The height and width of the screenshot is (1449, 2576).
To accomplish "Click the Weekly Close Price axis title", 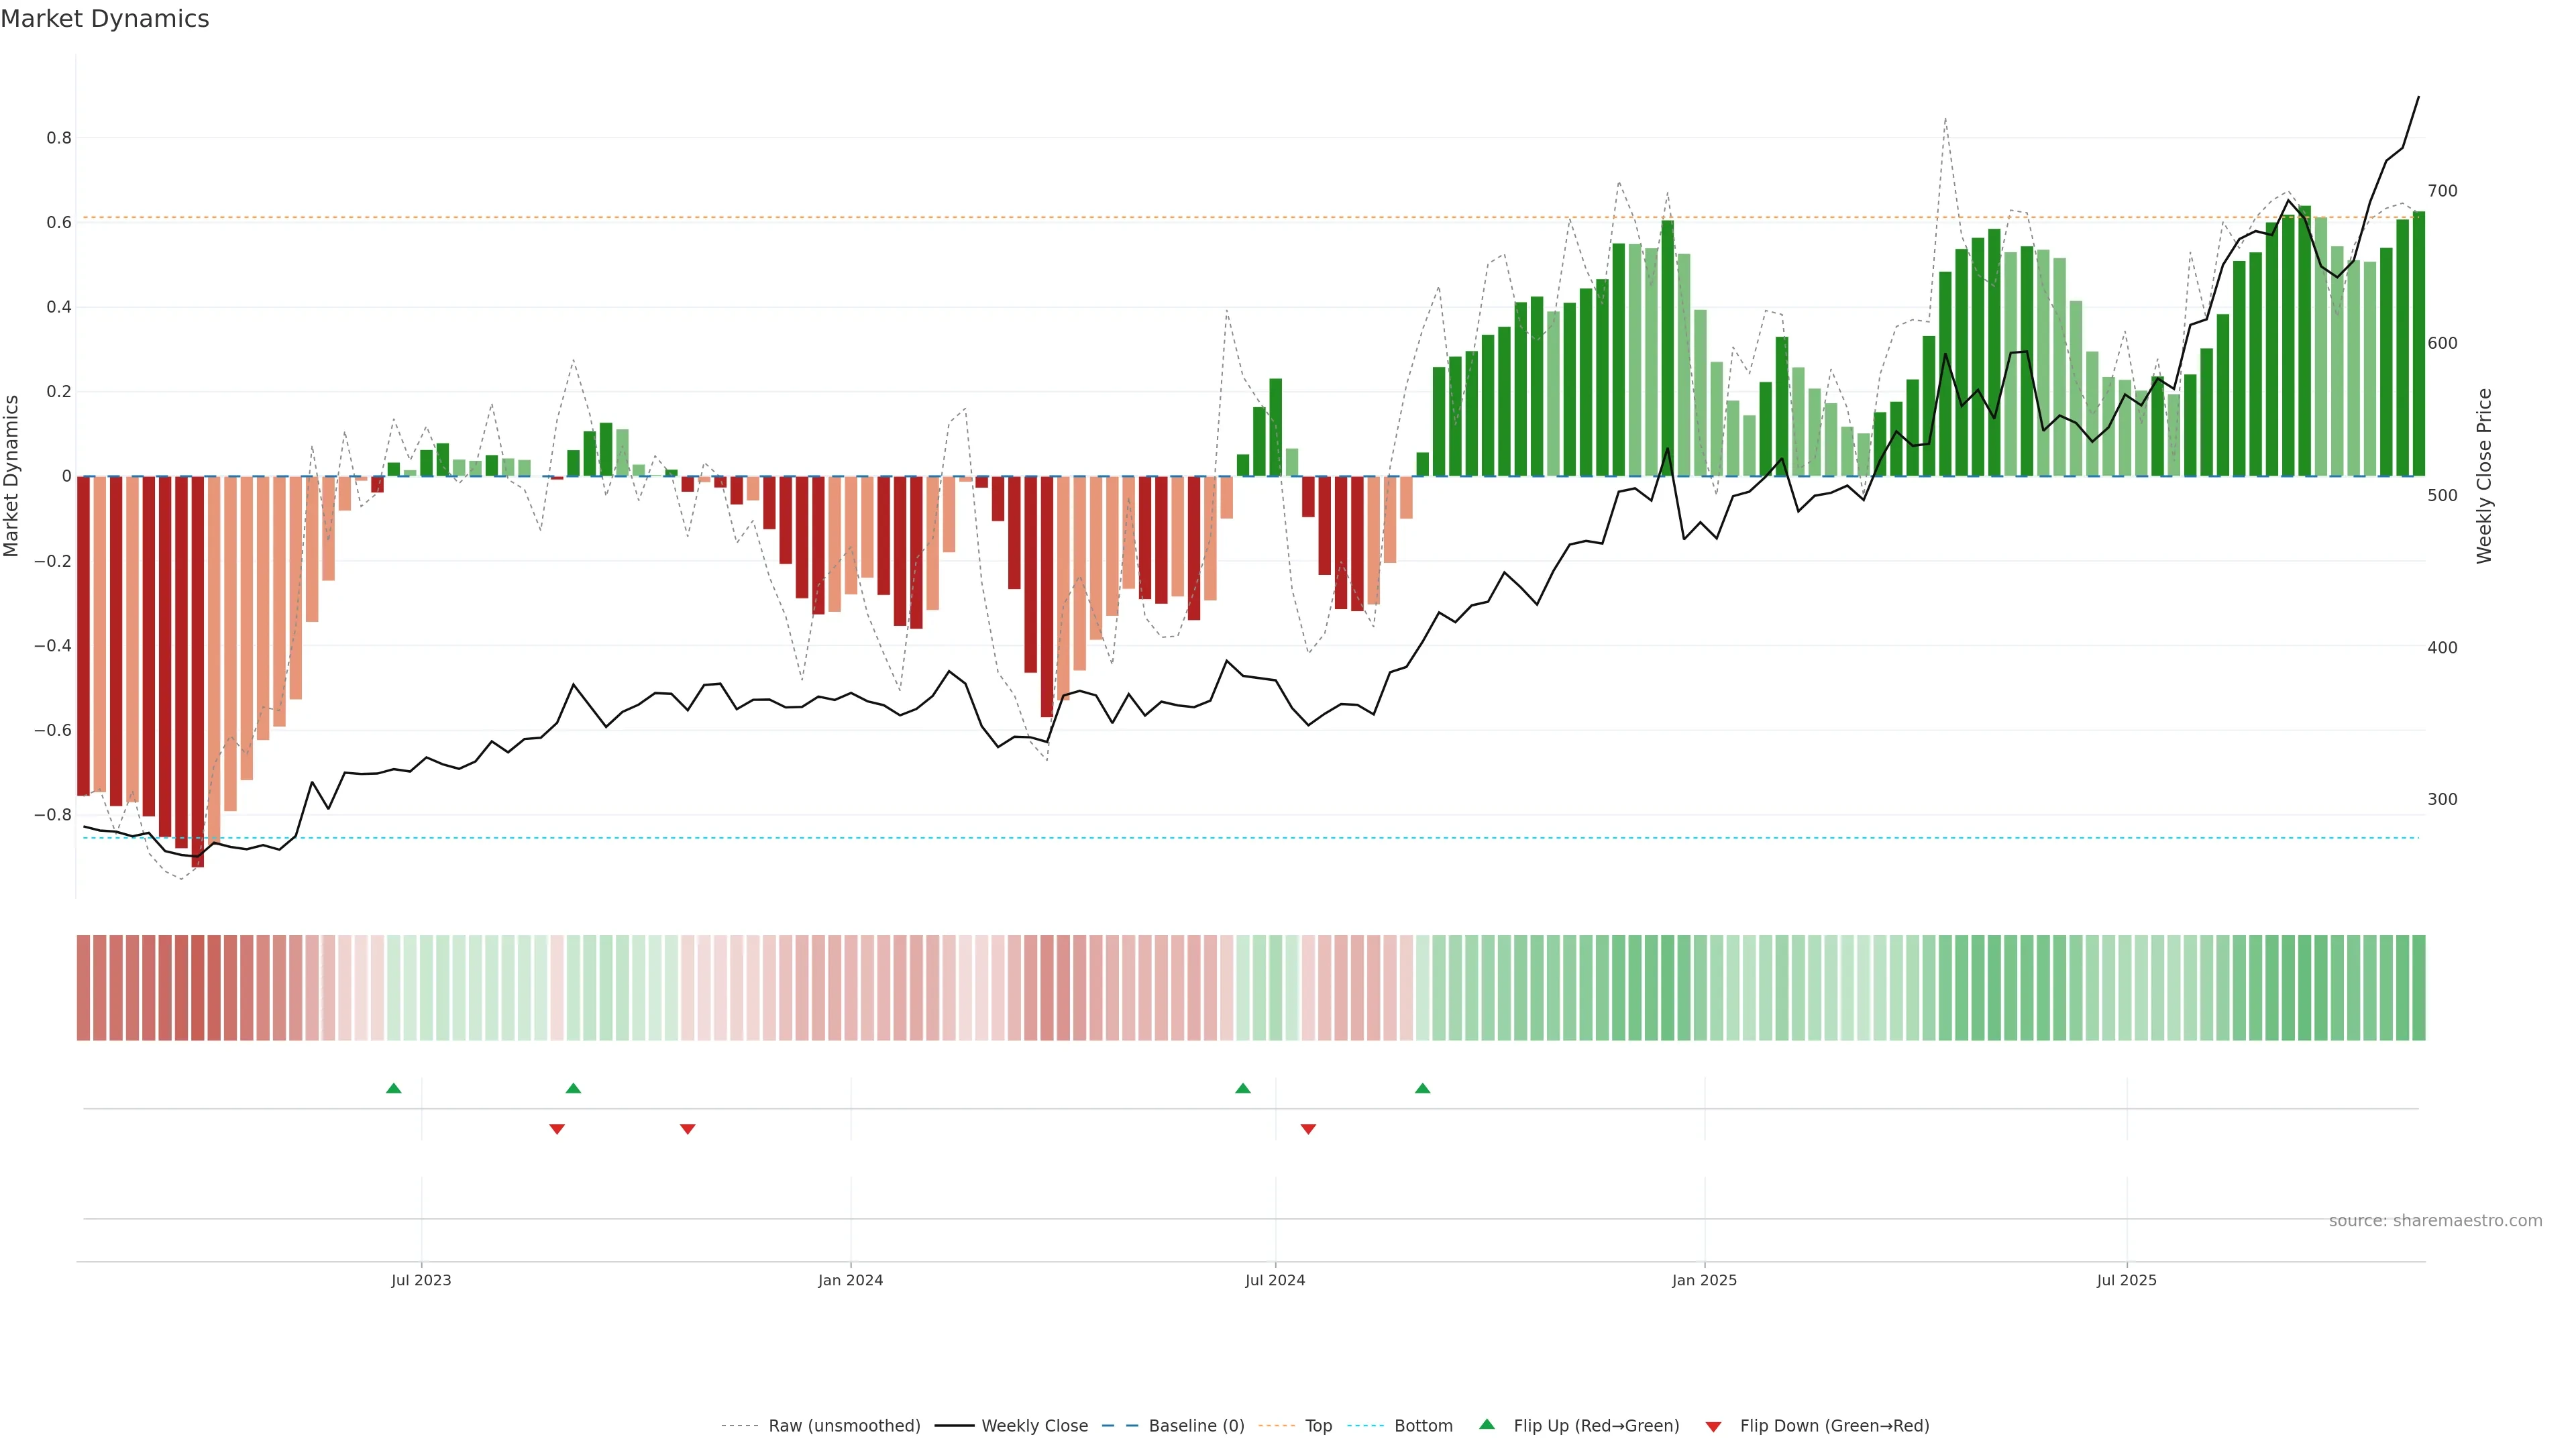I will pos(2484,476).
